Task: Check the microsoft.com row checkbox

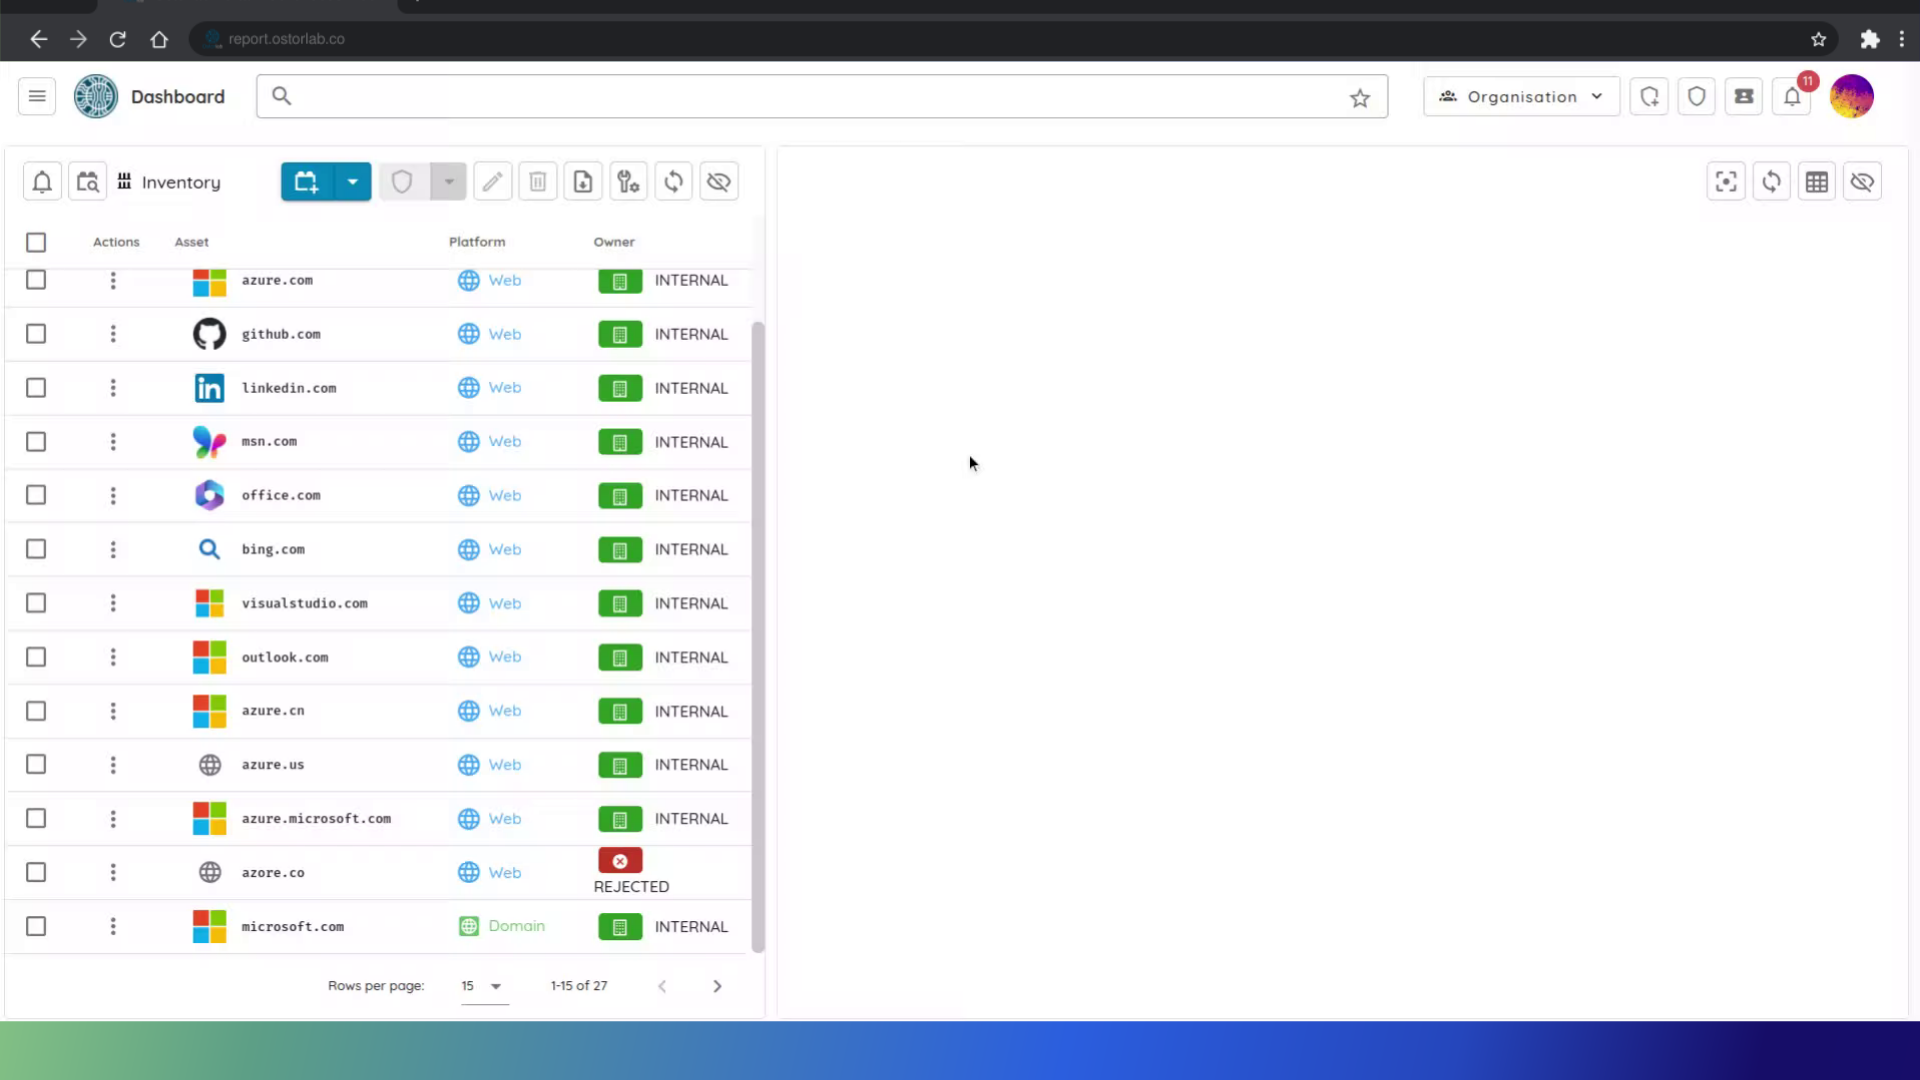Action: tap(36, 926)
